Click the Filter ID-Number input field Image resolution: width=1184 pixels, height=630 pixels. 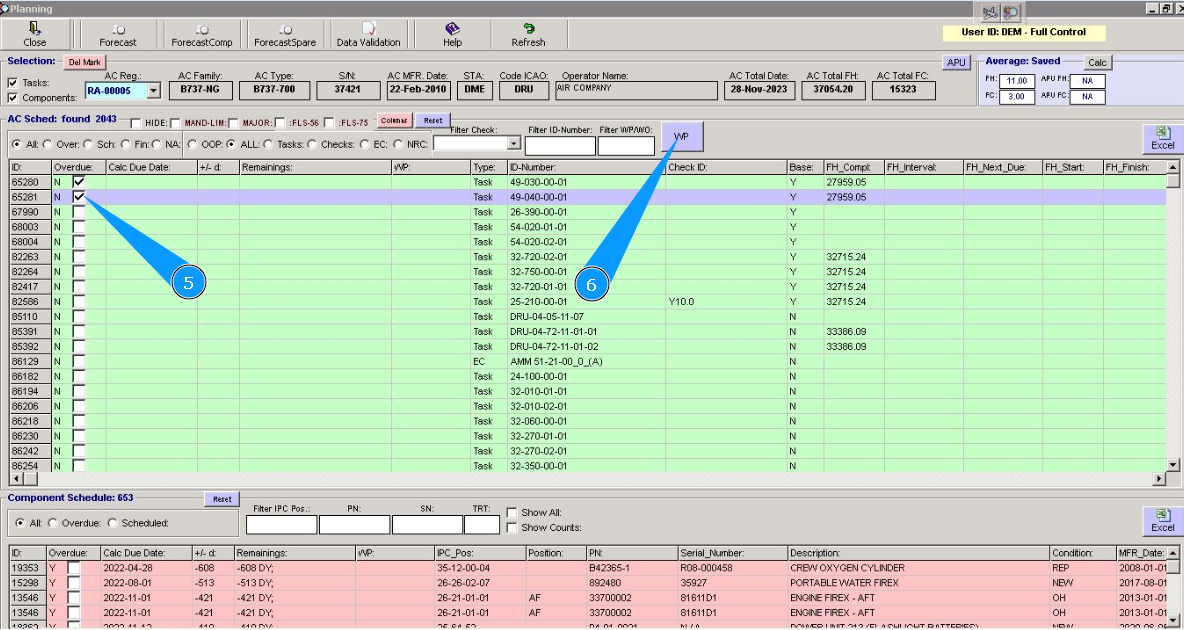coord(559,146)
